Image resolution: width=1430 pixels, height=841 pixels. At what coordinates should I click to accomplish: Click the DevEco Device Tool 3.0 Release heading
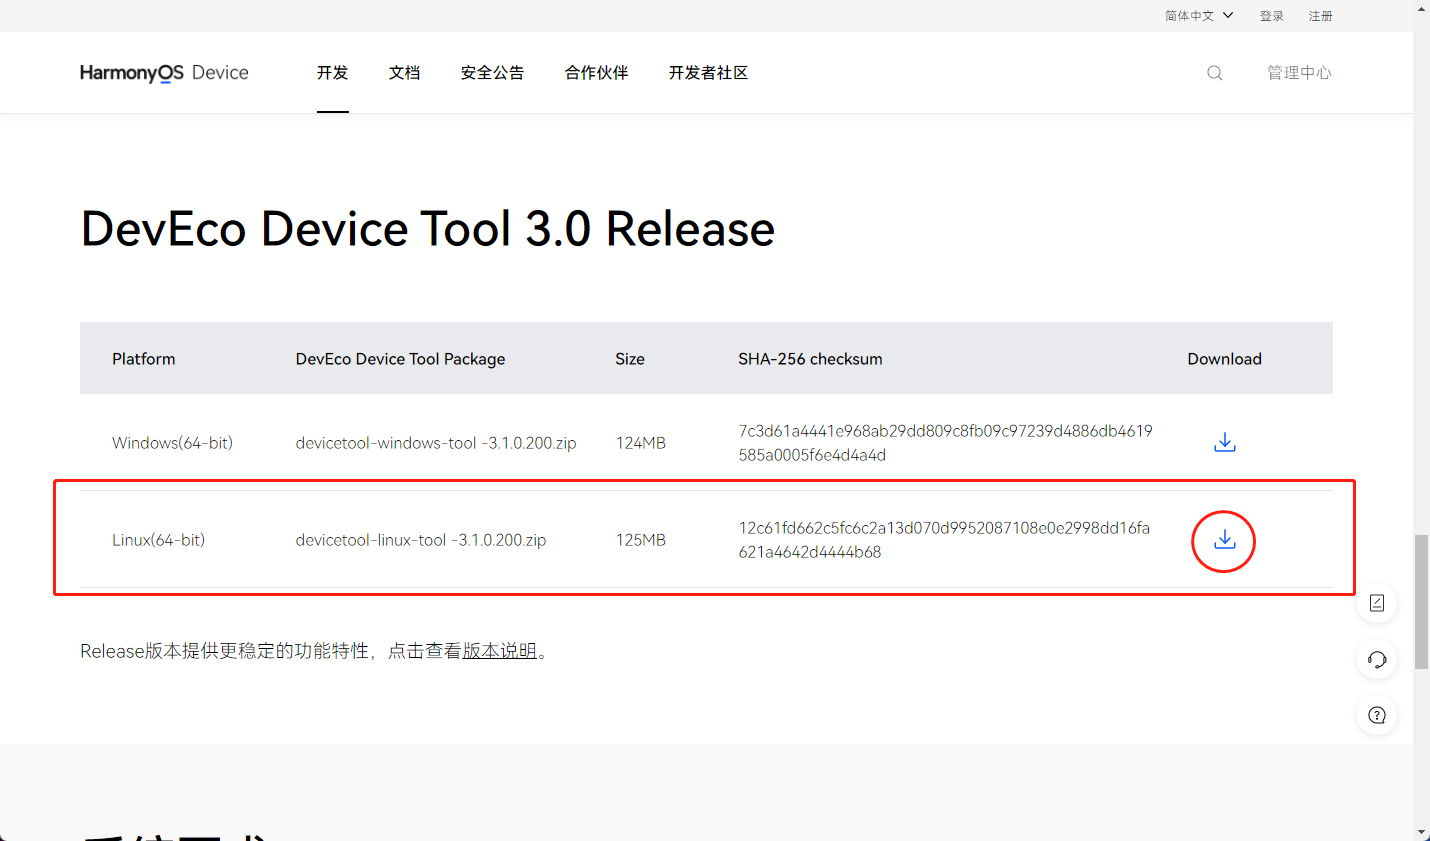[428, 229]
